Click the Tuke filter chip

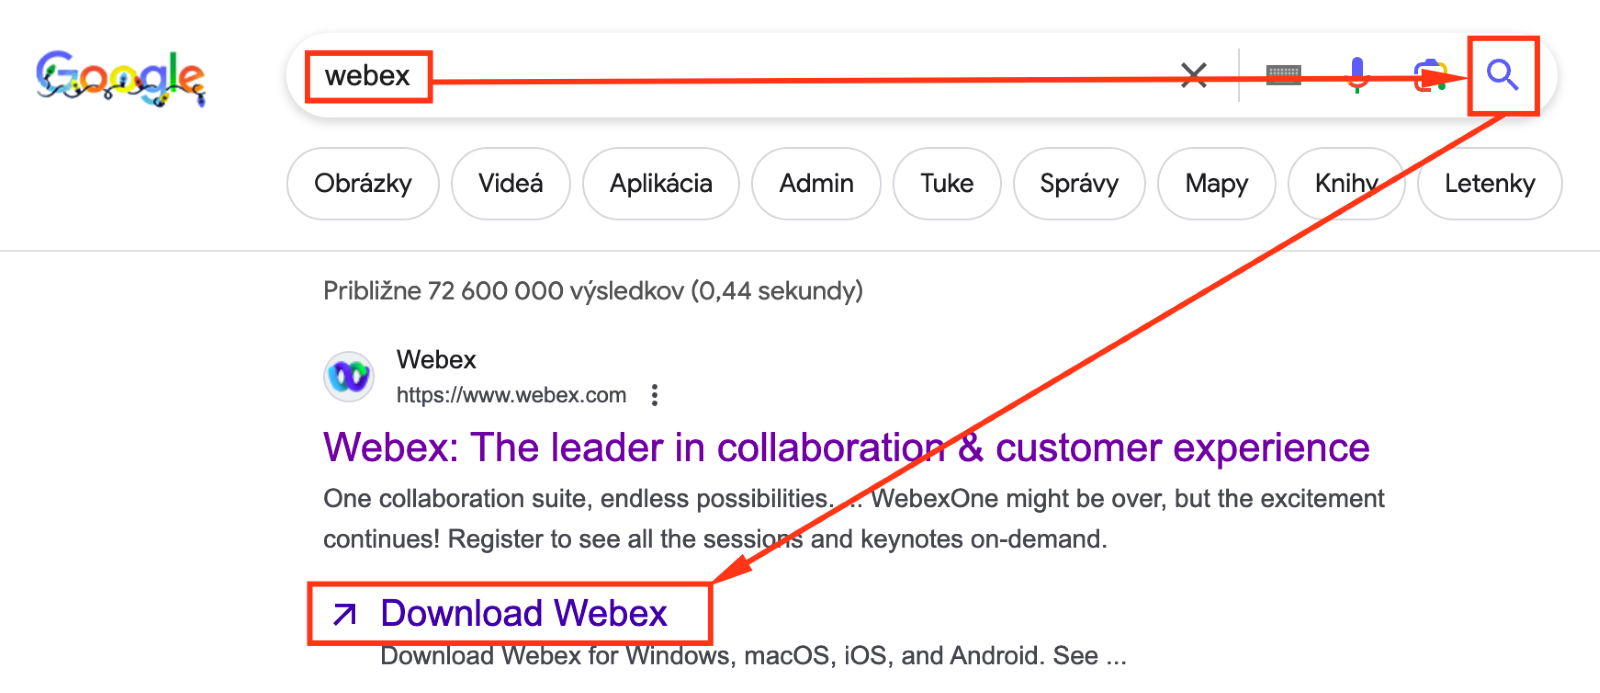(x=946, y=184)
